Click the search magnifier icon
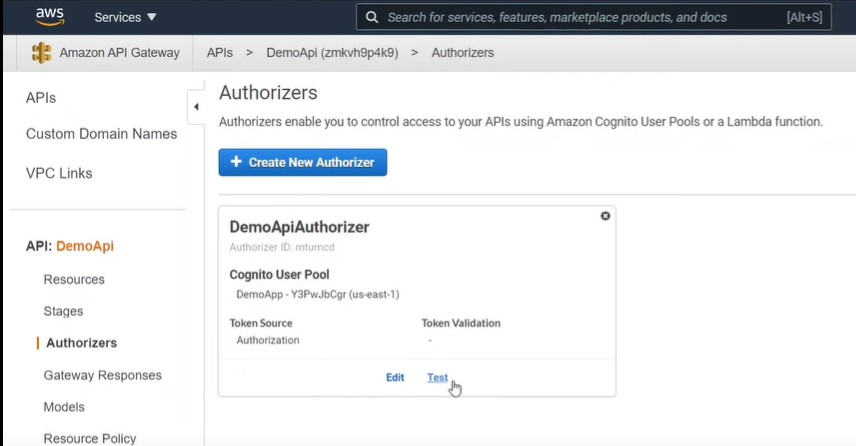The width and height of the screenshot is (856, 446). click(372, 17)
